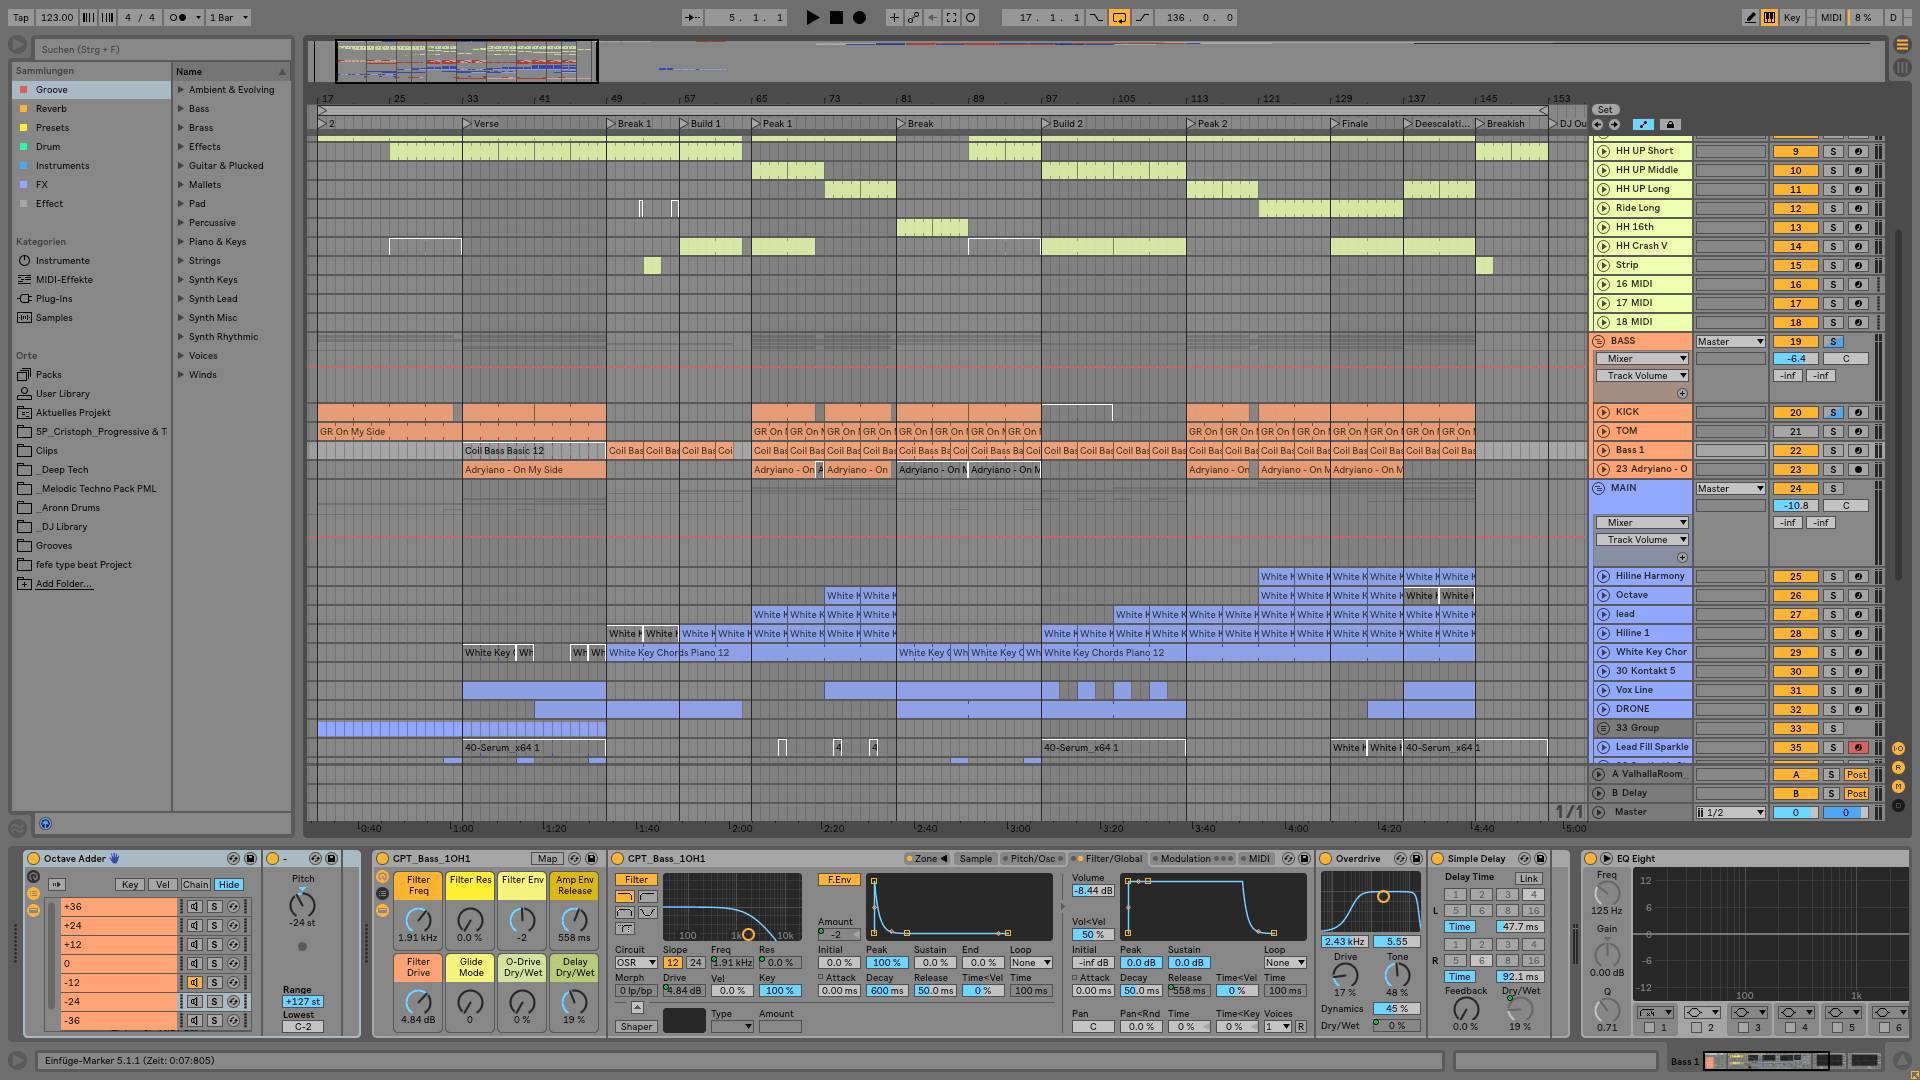Click the Re-enable Automation arrow icon

tap(932, 17)
